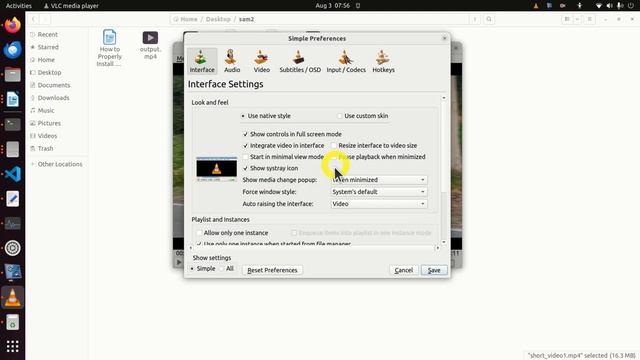This screenshot has width=640, height=360.
Task: Select How to Properly Install document
Action: point(109,48)
